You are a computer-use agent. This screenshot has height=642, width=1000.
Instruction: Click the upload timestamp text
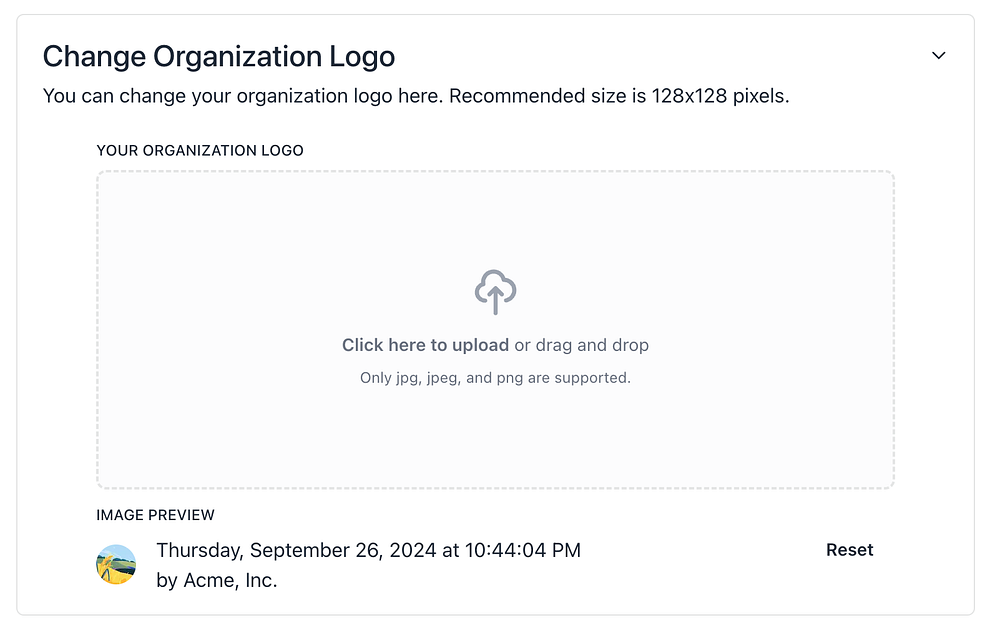[x=368, y=550]
